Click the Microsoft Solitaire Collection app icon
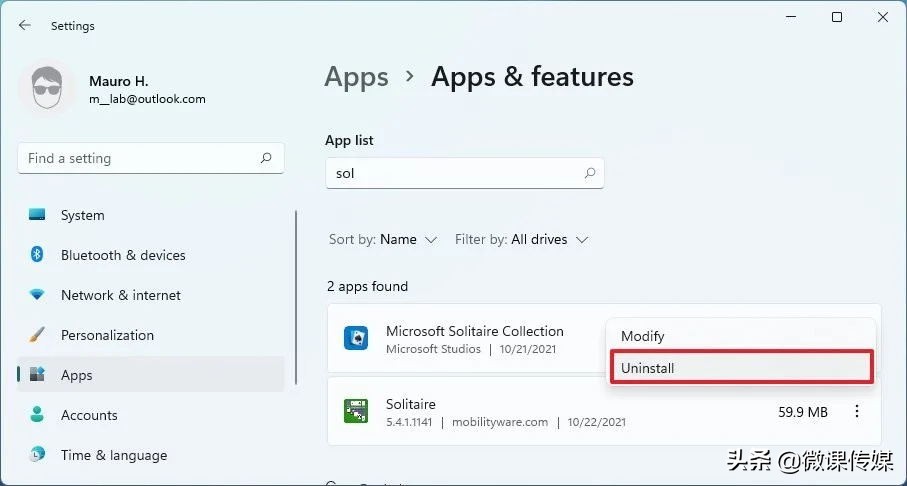The height and width of the screenshot is (486, 907). [x=356, y=338]
